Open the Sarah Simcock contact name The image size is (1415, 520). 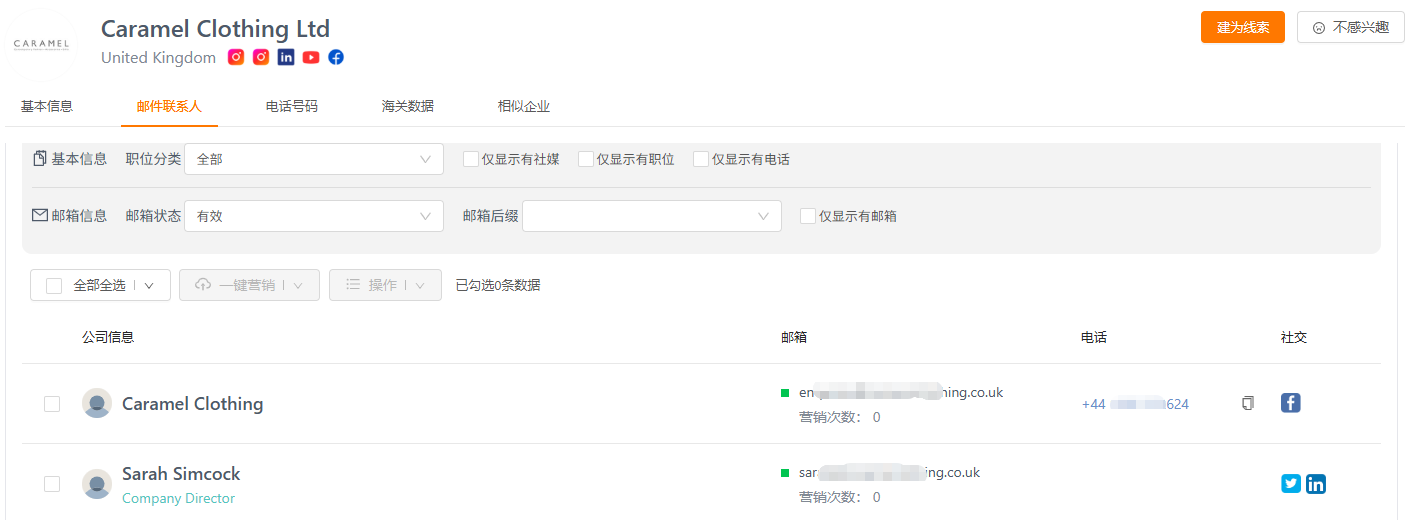point(181,474)
